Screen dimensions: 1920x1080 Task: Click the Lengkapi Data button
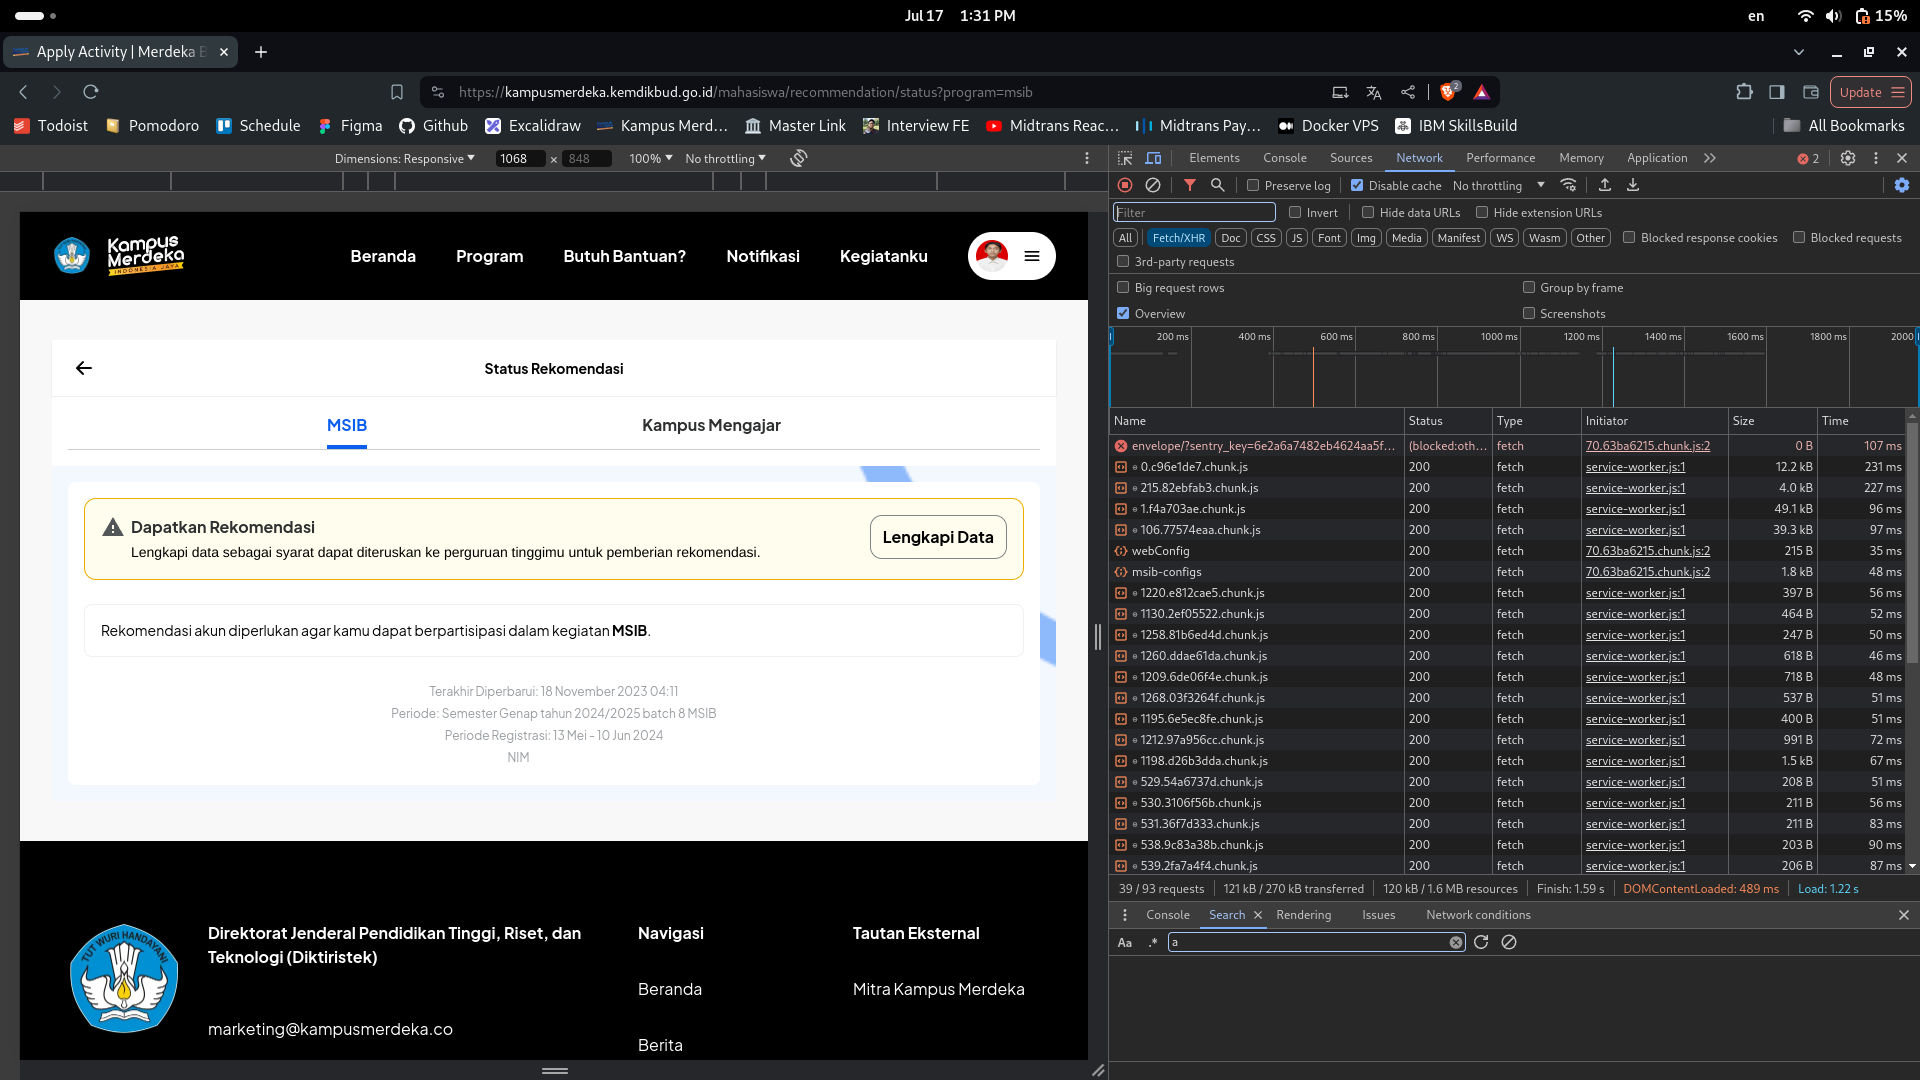click(938, 537)
